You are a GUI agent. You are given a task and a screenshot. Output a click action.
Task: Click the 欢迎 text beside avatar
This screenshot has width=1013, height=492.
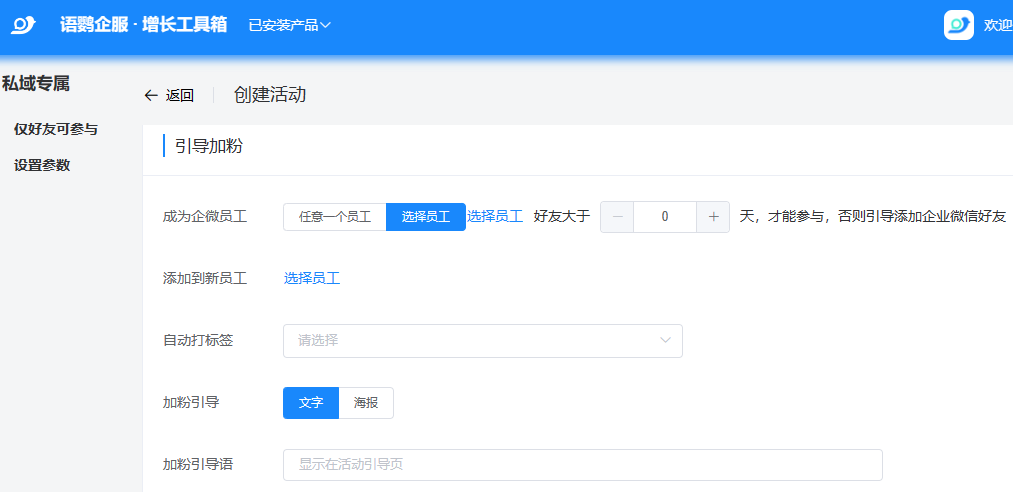997,25
